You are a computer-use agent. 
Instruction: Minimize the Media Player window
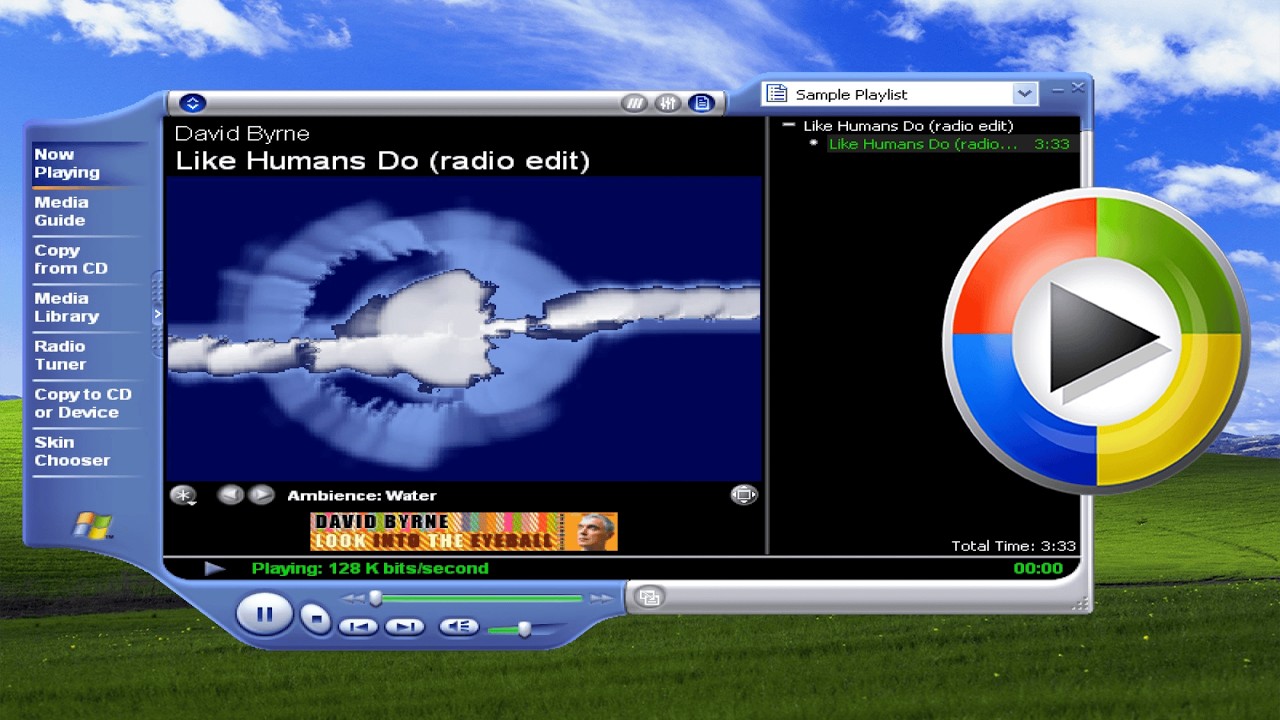[x=1058, y=90]
